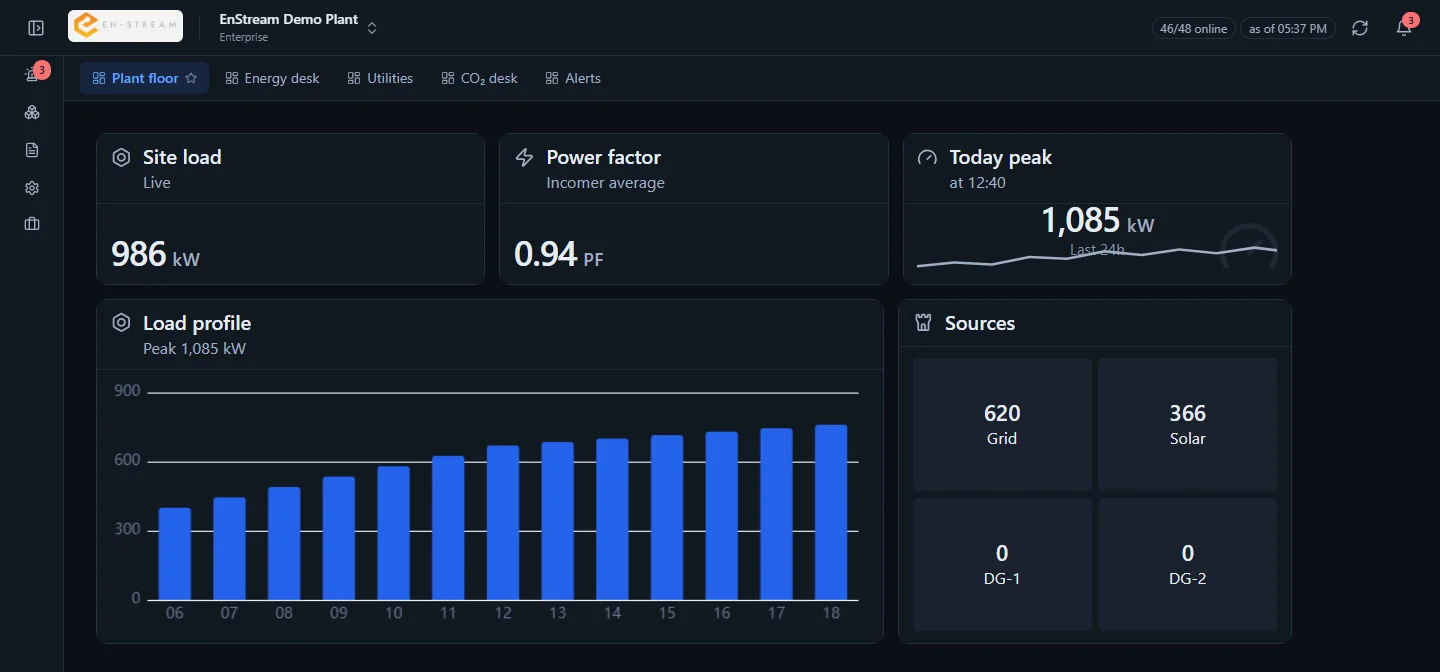
Task: Click the Site load title
Action: click(x=182, y=157)
